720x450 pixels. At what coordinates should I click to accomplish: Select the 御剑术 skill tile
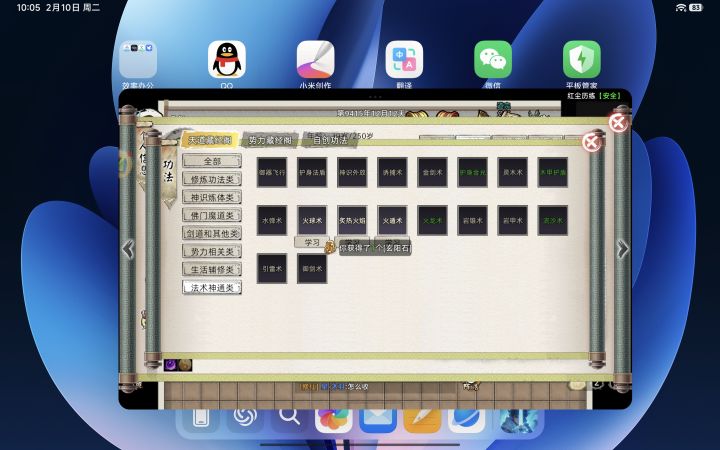pos(312,269)
